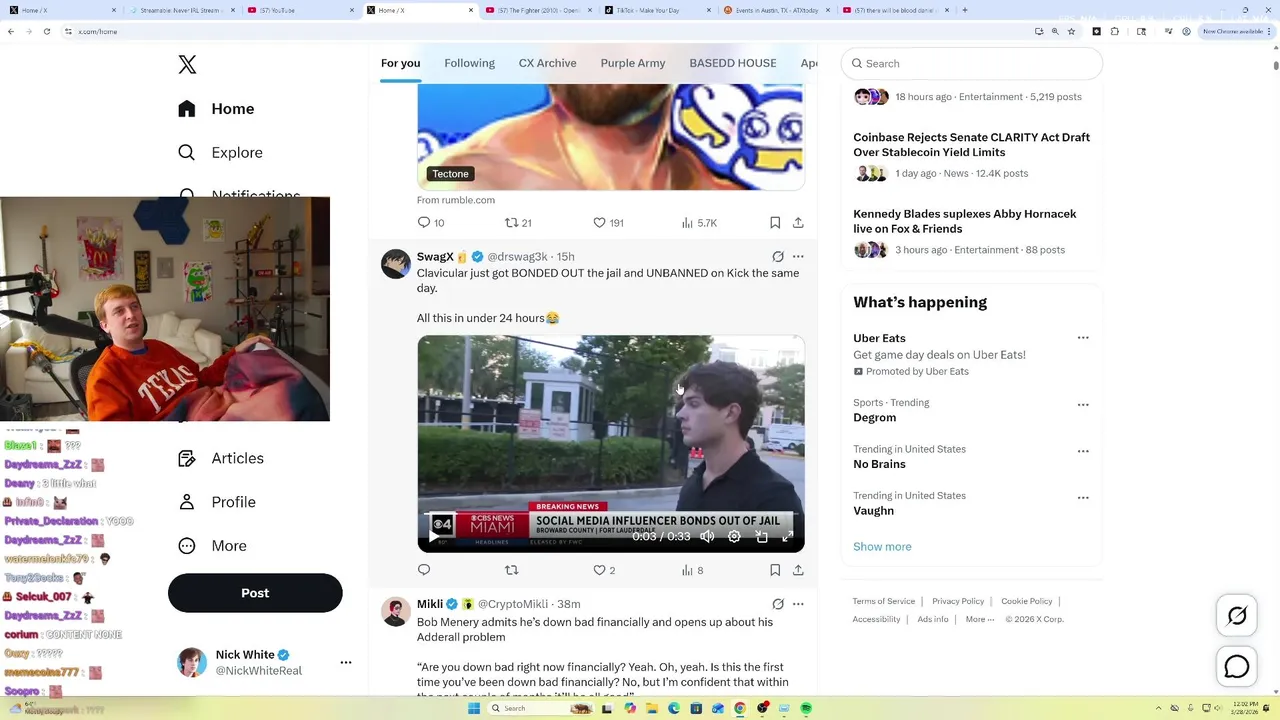1280x720 pixels.
Task: Click Grok icon on SwagX post
Action: tap(778, 257)
